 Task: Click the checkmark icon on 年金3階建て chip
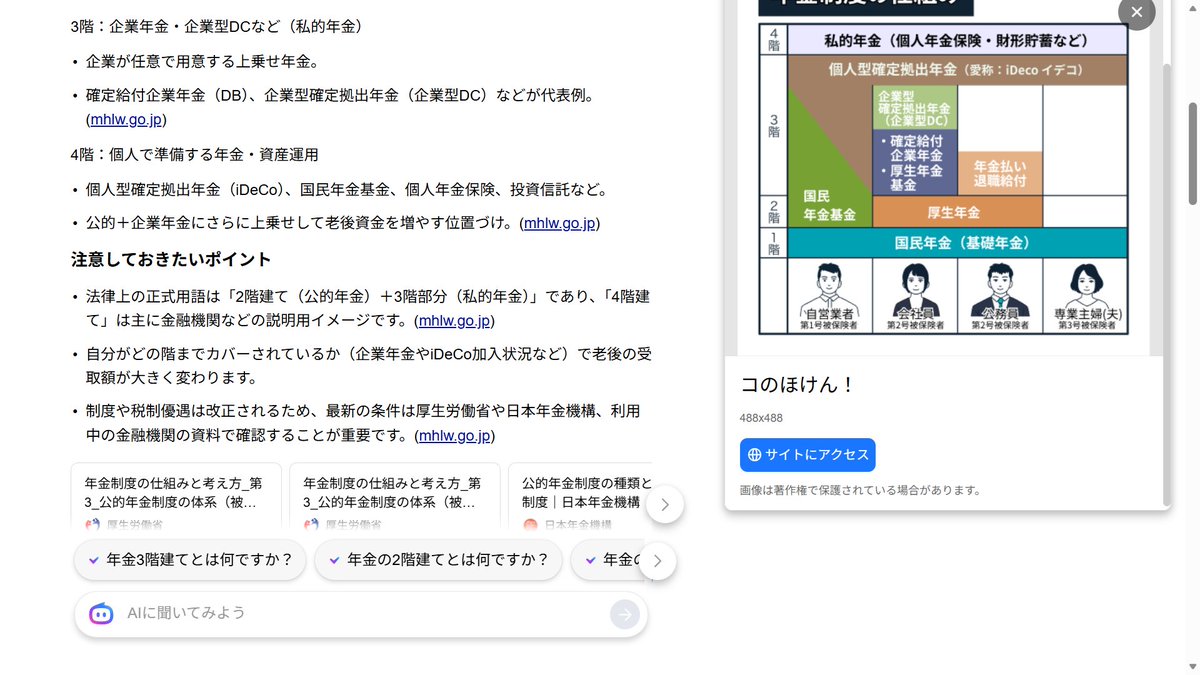pos(94,560)
